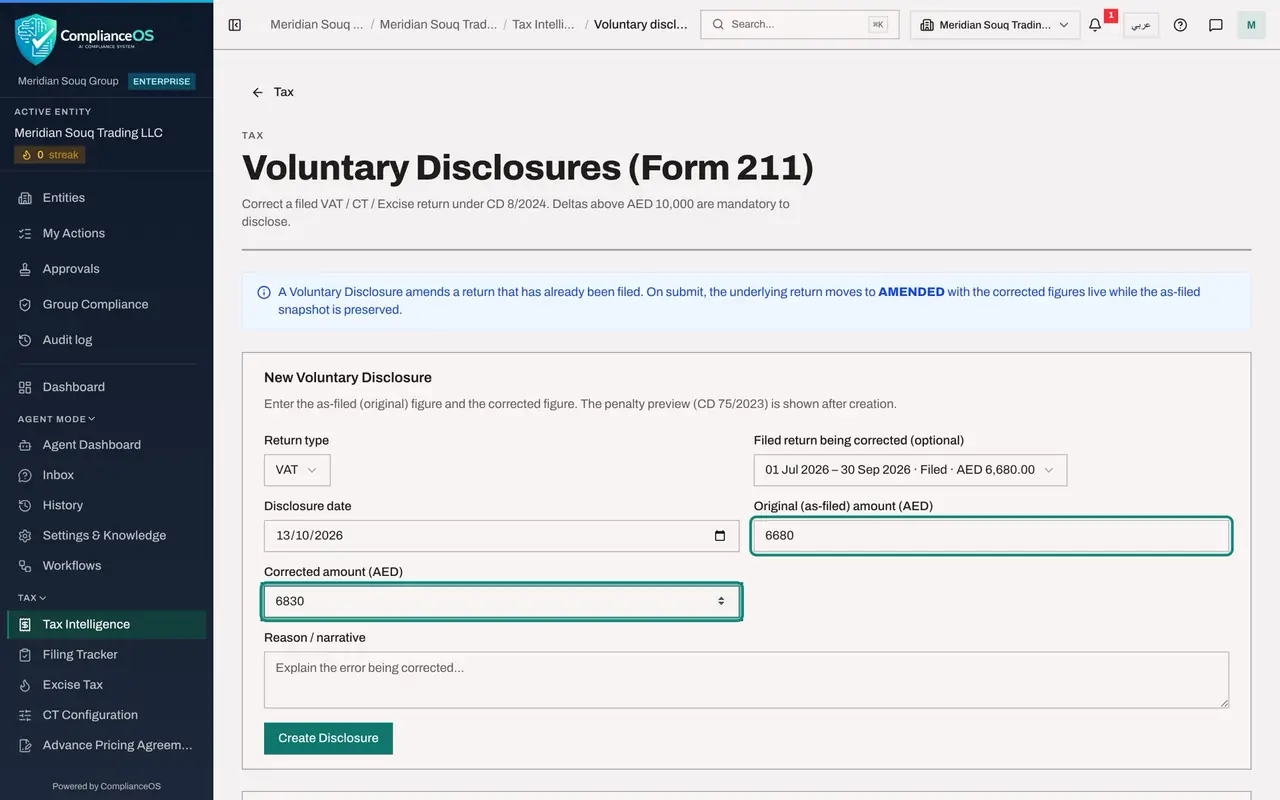Collapse the Agent Mode section
This screenshot has height=800, width=1280.
[56, 419]
